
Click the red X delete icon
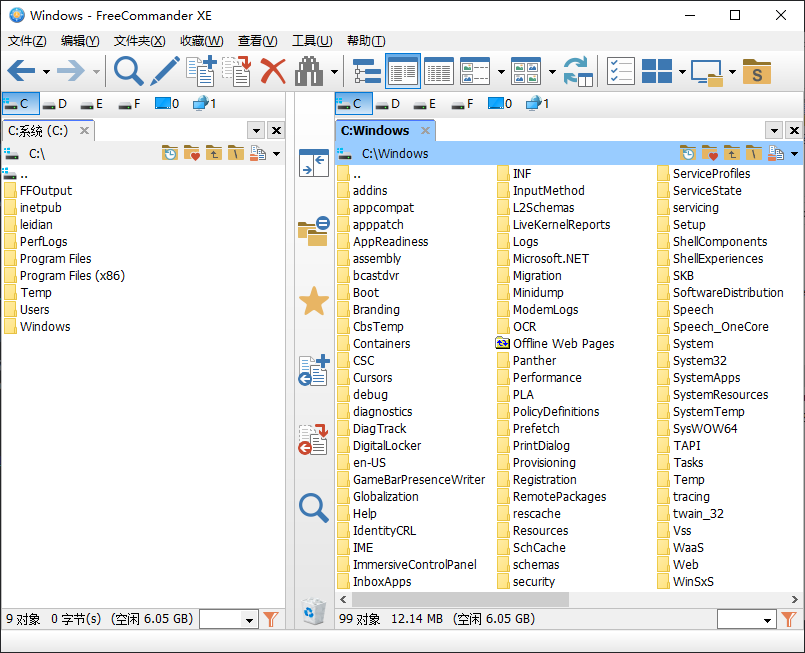[273, 71]
